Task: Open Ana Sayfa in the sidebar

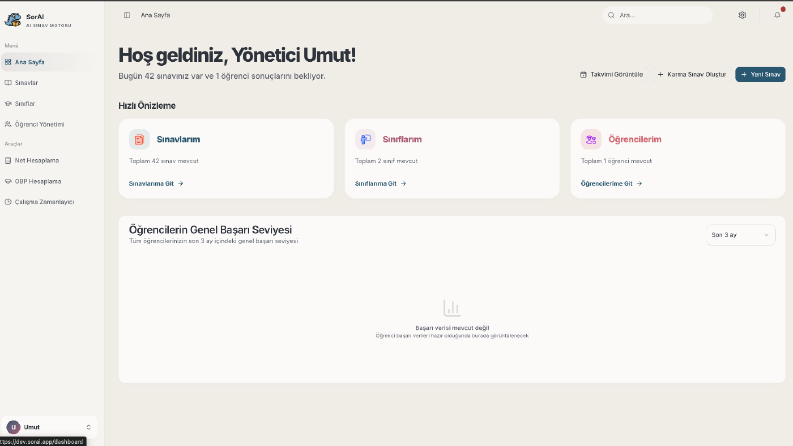Action: coord(48,62)
